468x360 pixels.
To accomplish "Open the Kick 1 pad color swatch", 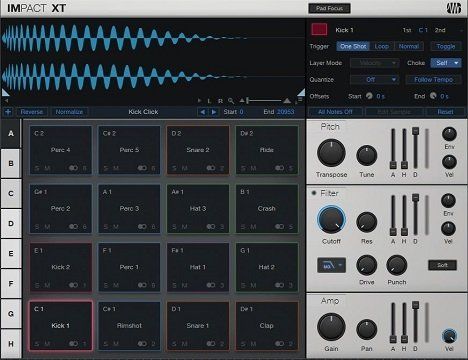I will pos(319,29).
